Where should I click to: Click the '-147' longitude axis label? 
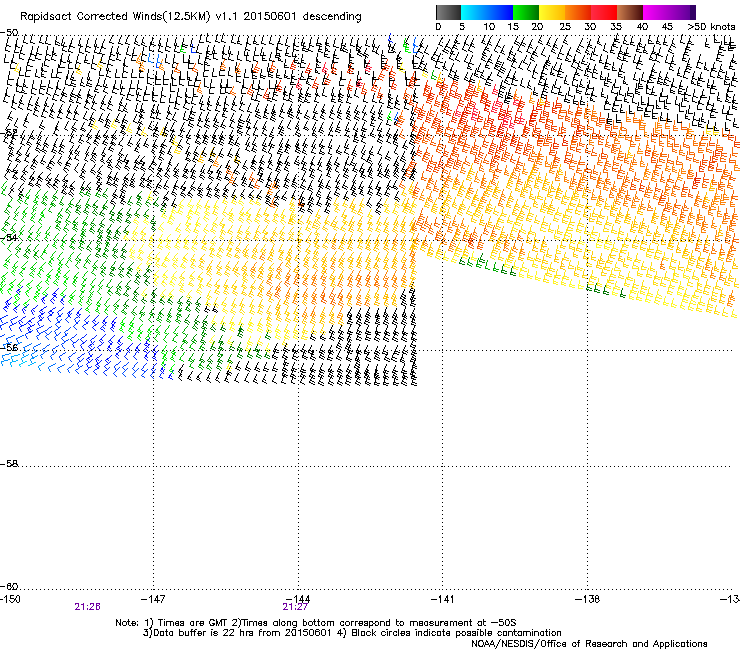pos(153,599)
